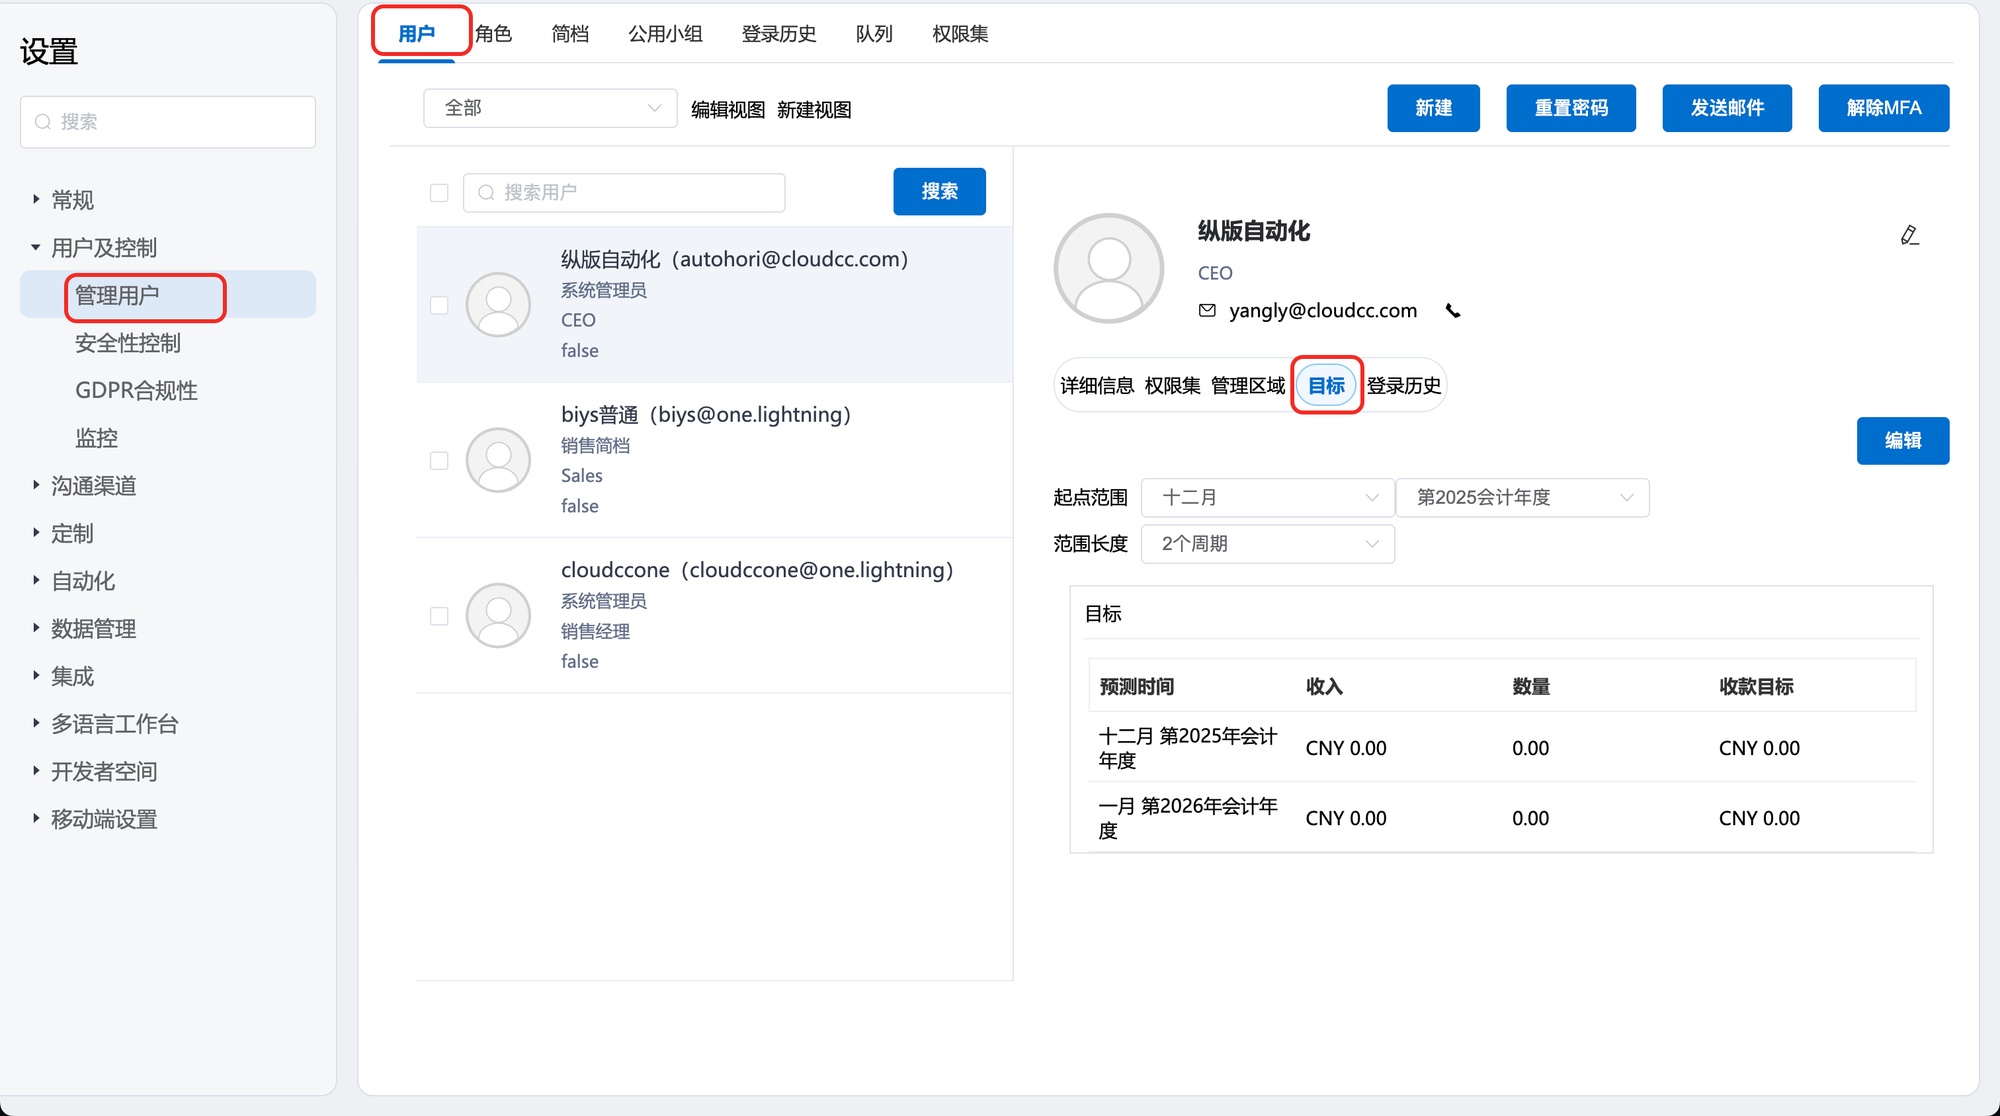Open the 第2025会计年度 fiscal year dropdown
The height and width of the screenshot is (1116, 2000).
click(1521, 497)
